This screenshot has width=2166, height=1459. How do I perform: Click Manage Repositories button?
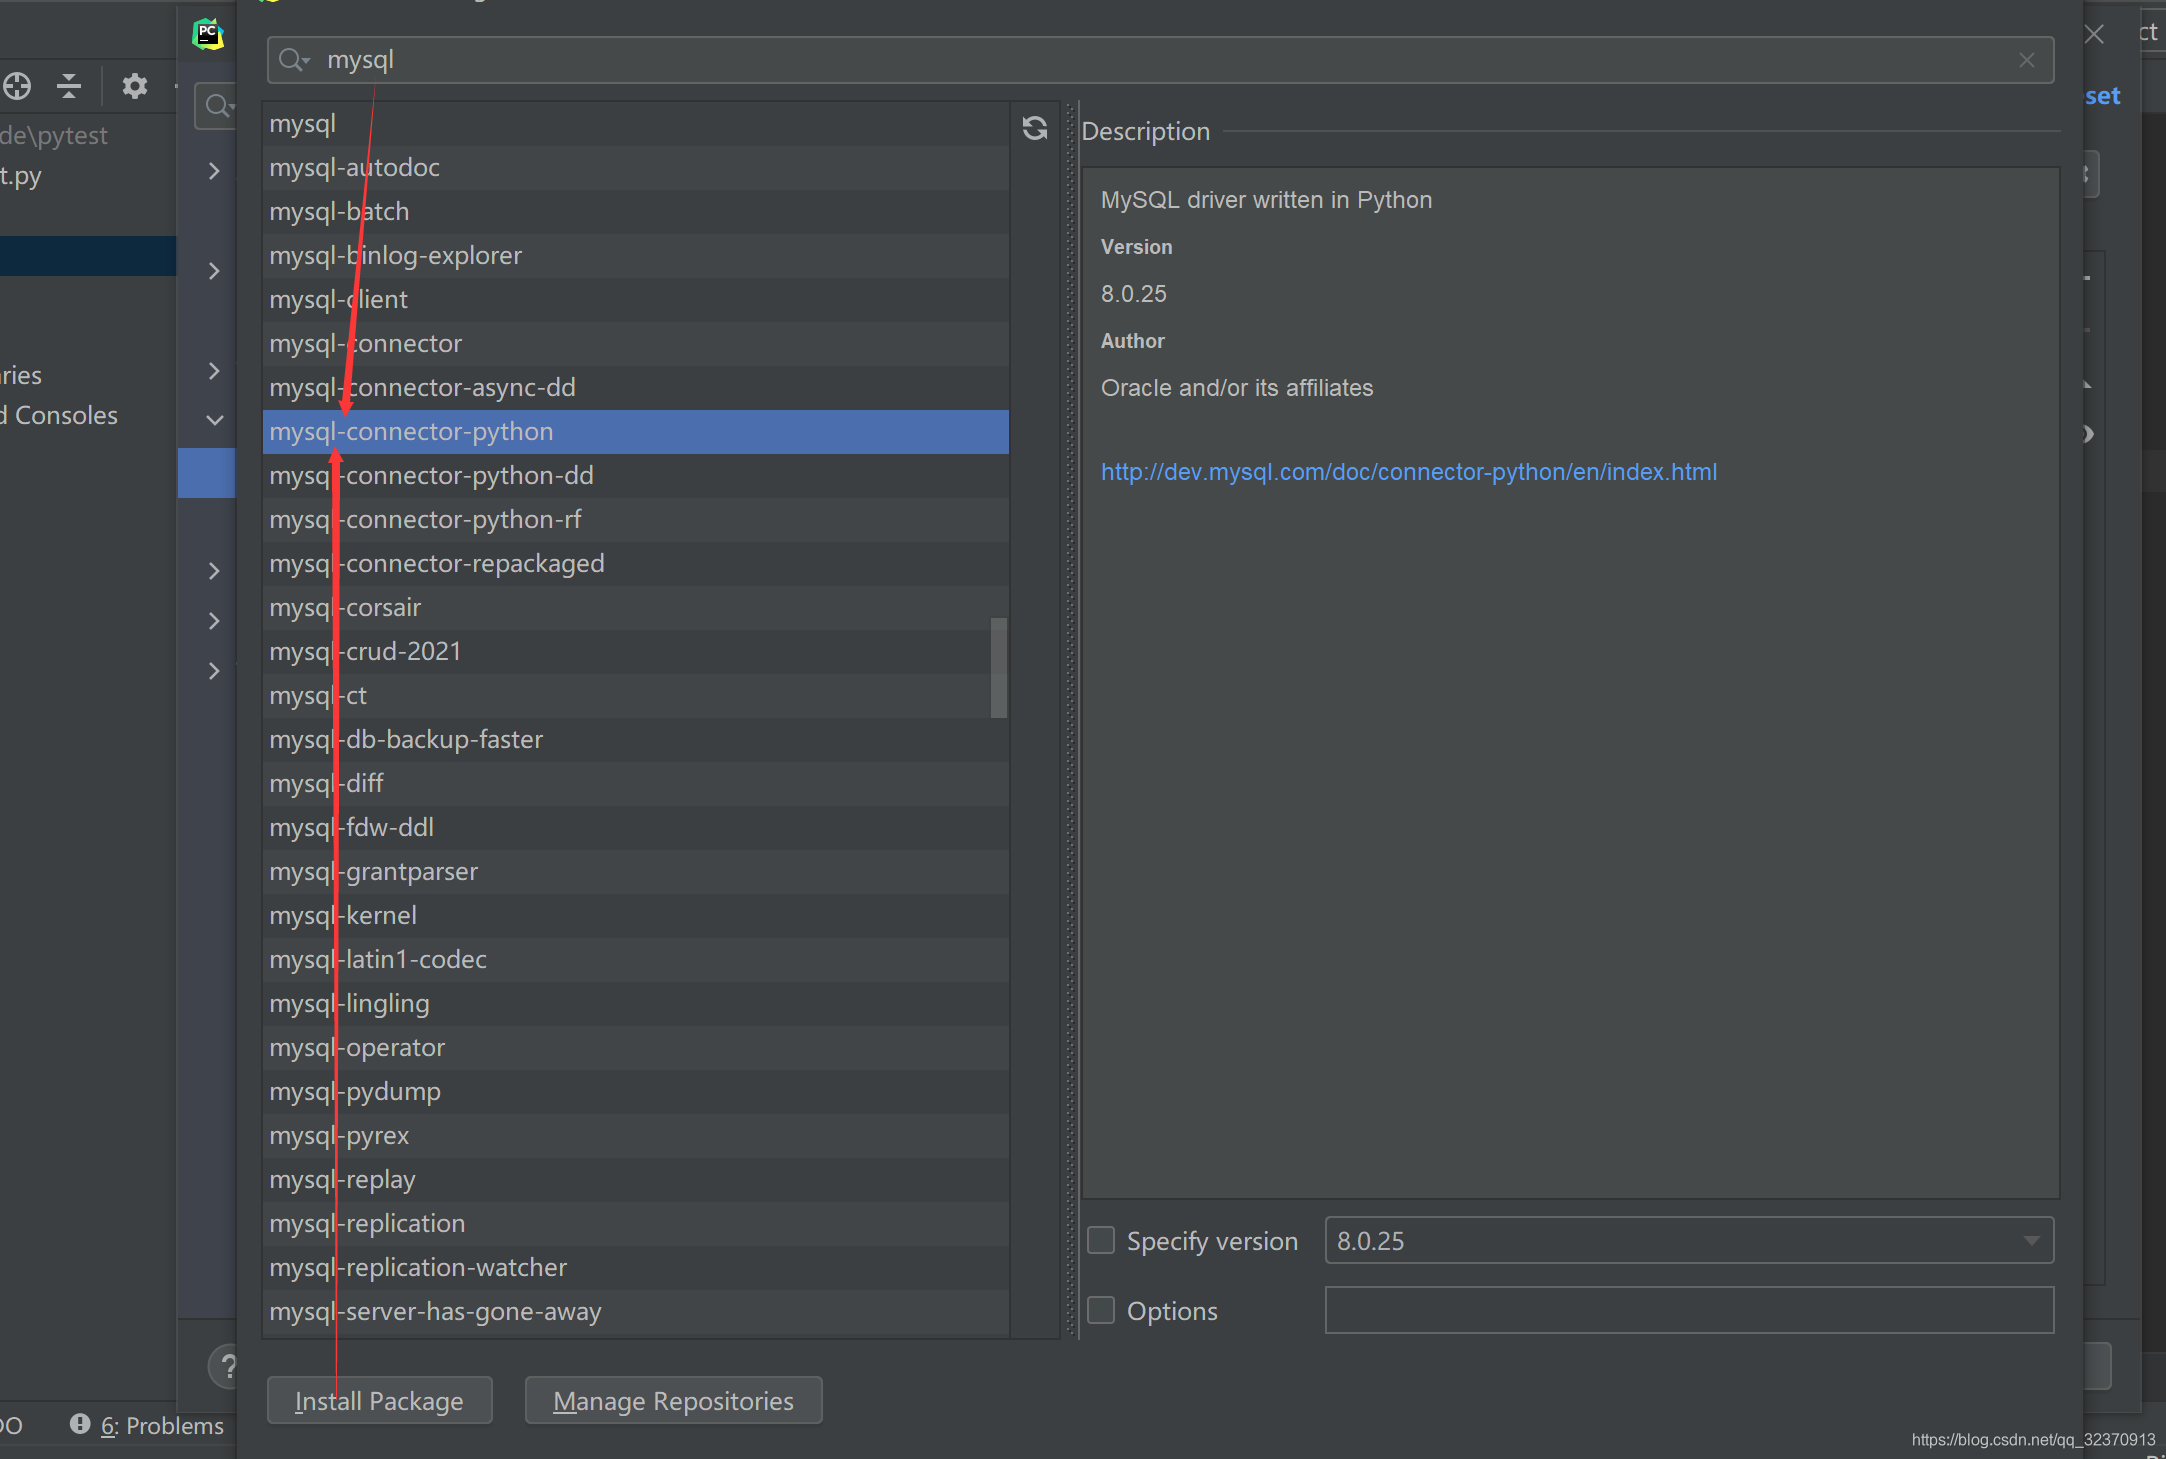pos(673,1400)
